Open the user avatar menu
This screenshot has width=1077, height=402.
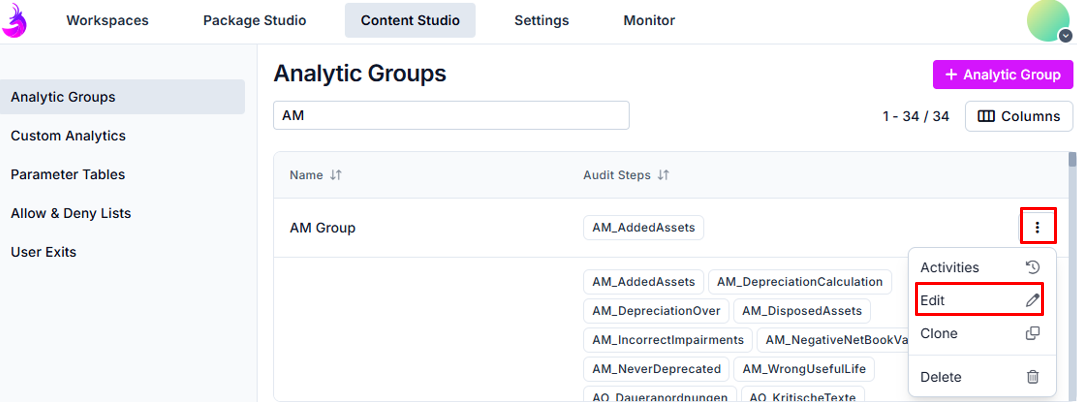point(1048,21)
